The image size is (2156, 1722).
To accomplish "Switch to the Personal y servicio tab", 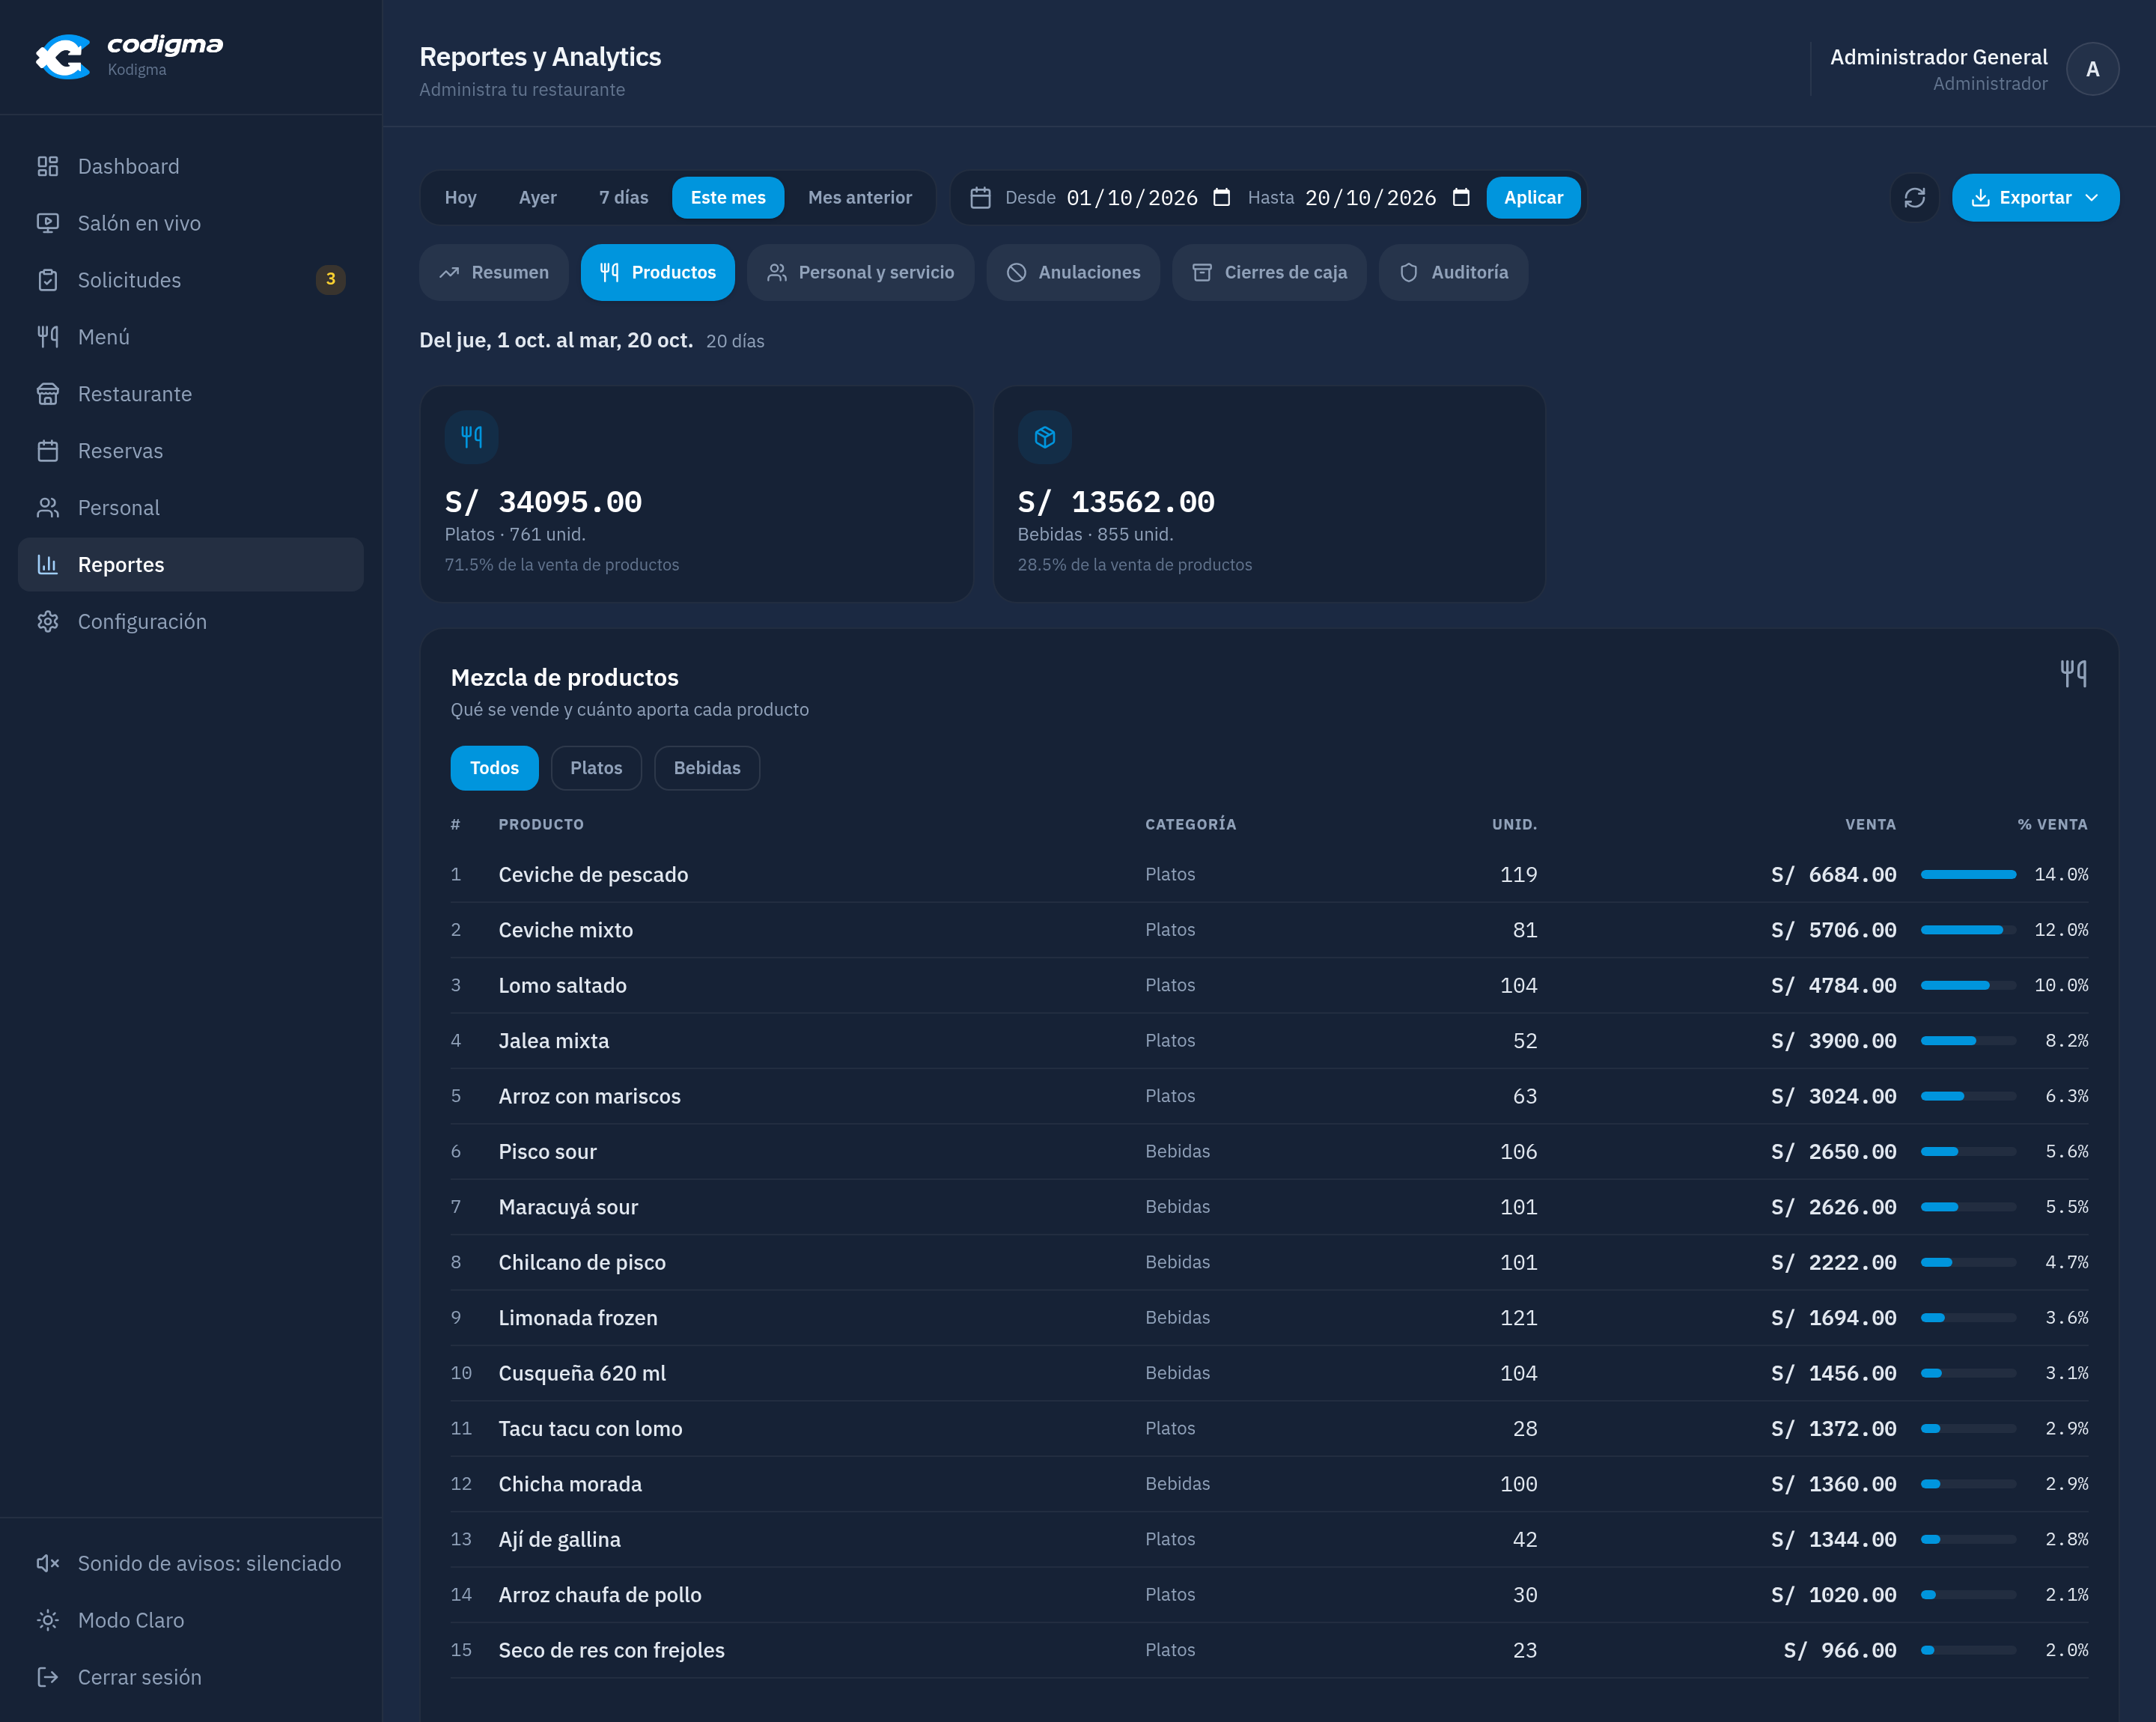I will tap(860, 272).
